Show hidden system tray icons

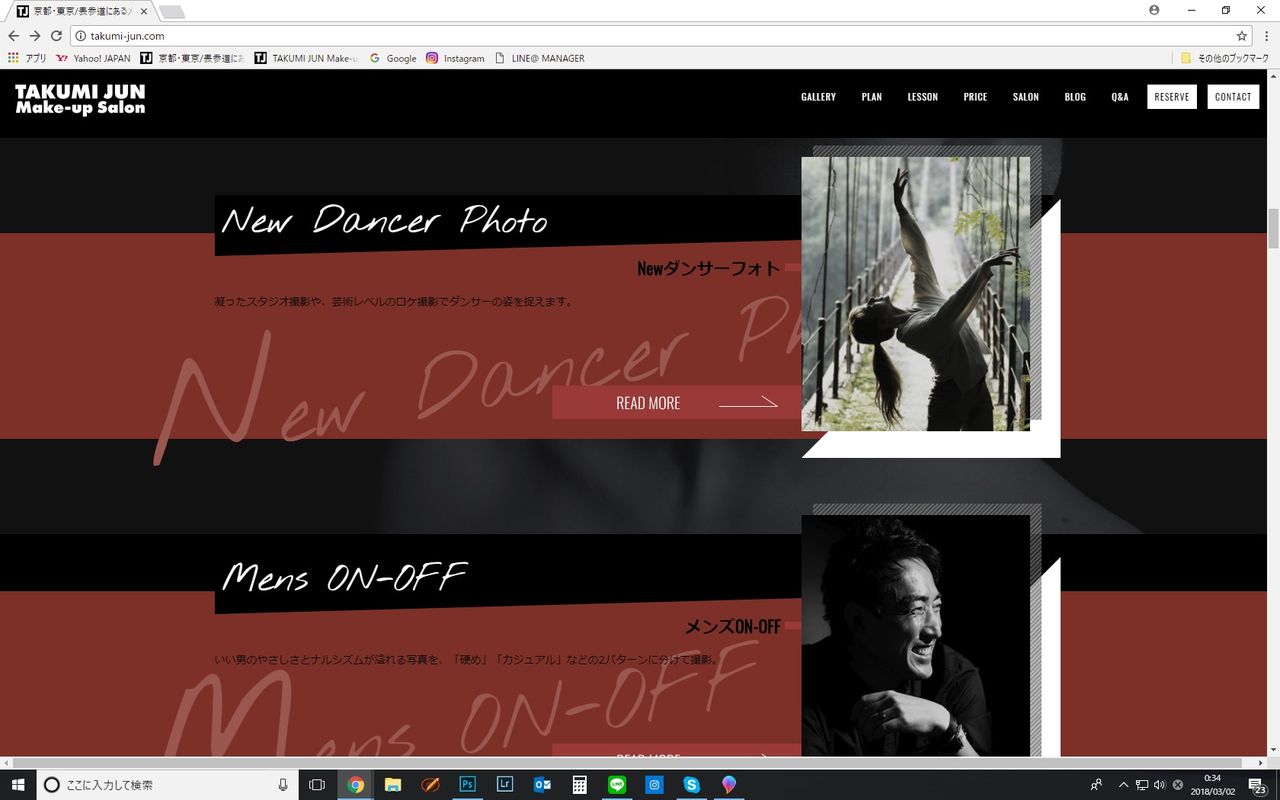point(1123,785)
